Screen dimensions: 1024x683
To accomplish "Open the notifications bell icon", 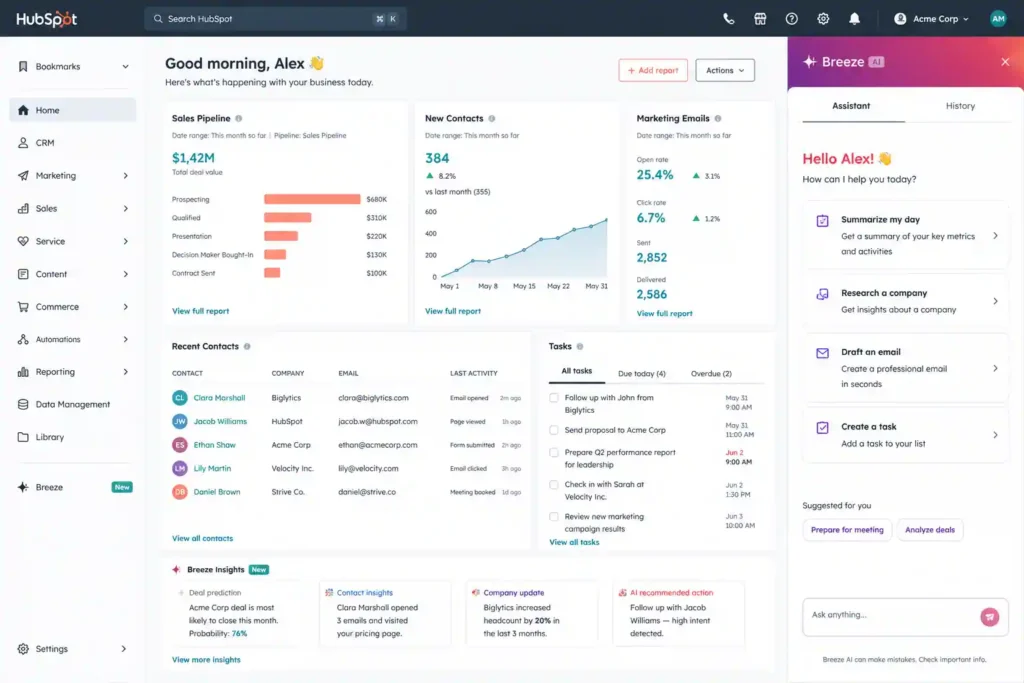I will click(854, 19).
